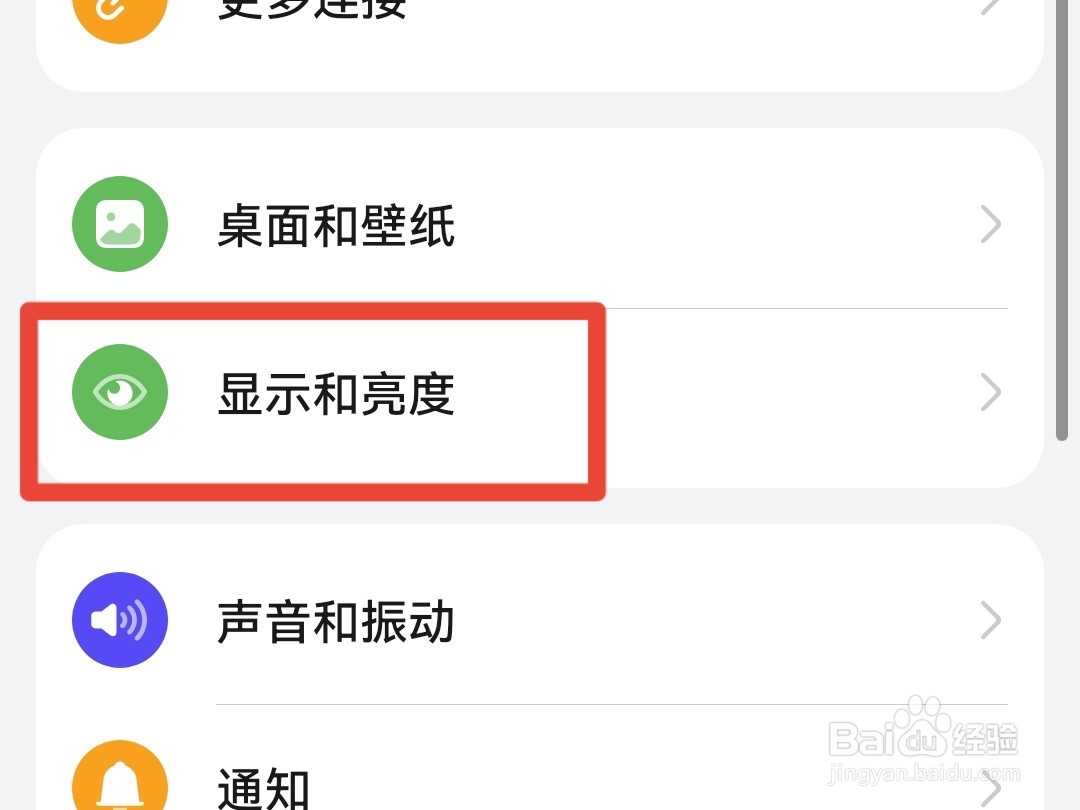Expand 声音和振动 using its right chevron
The image size is (1080, 810).
990,620
